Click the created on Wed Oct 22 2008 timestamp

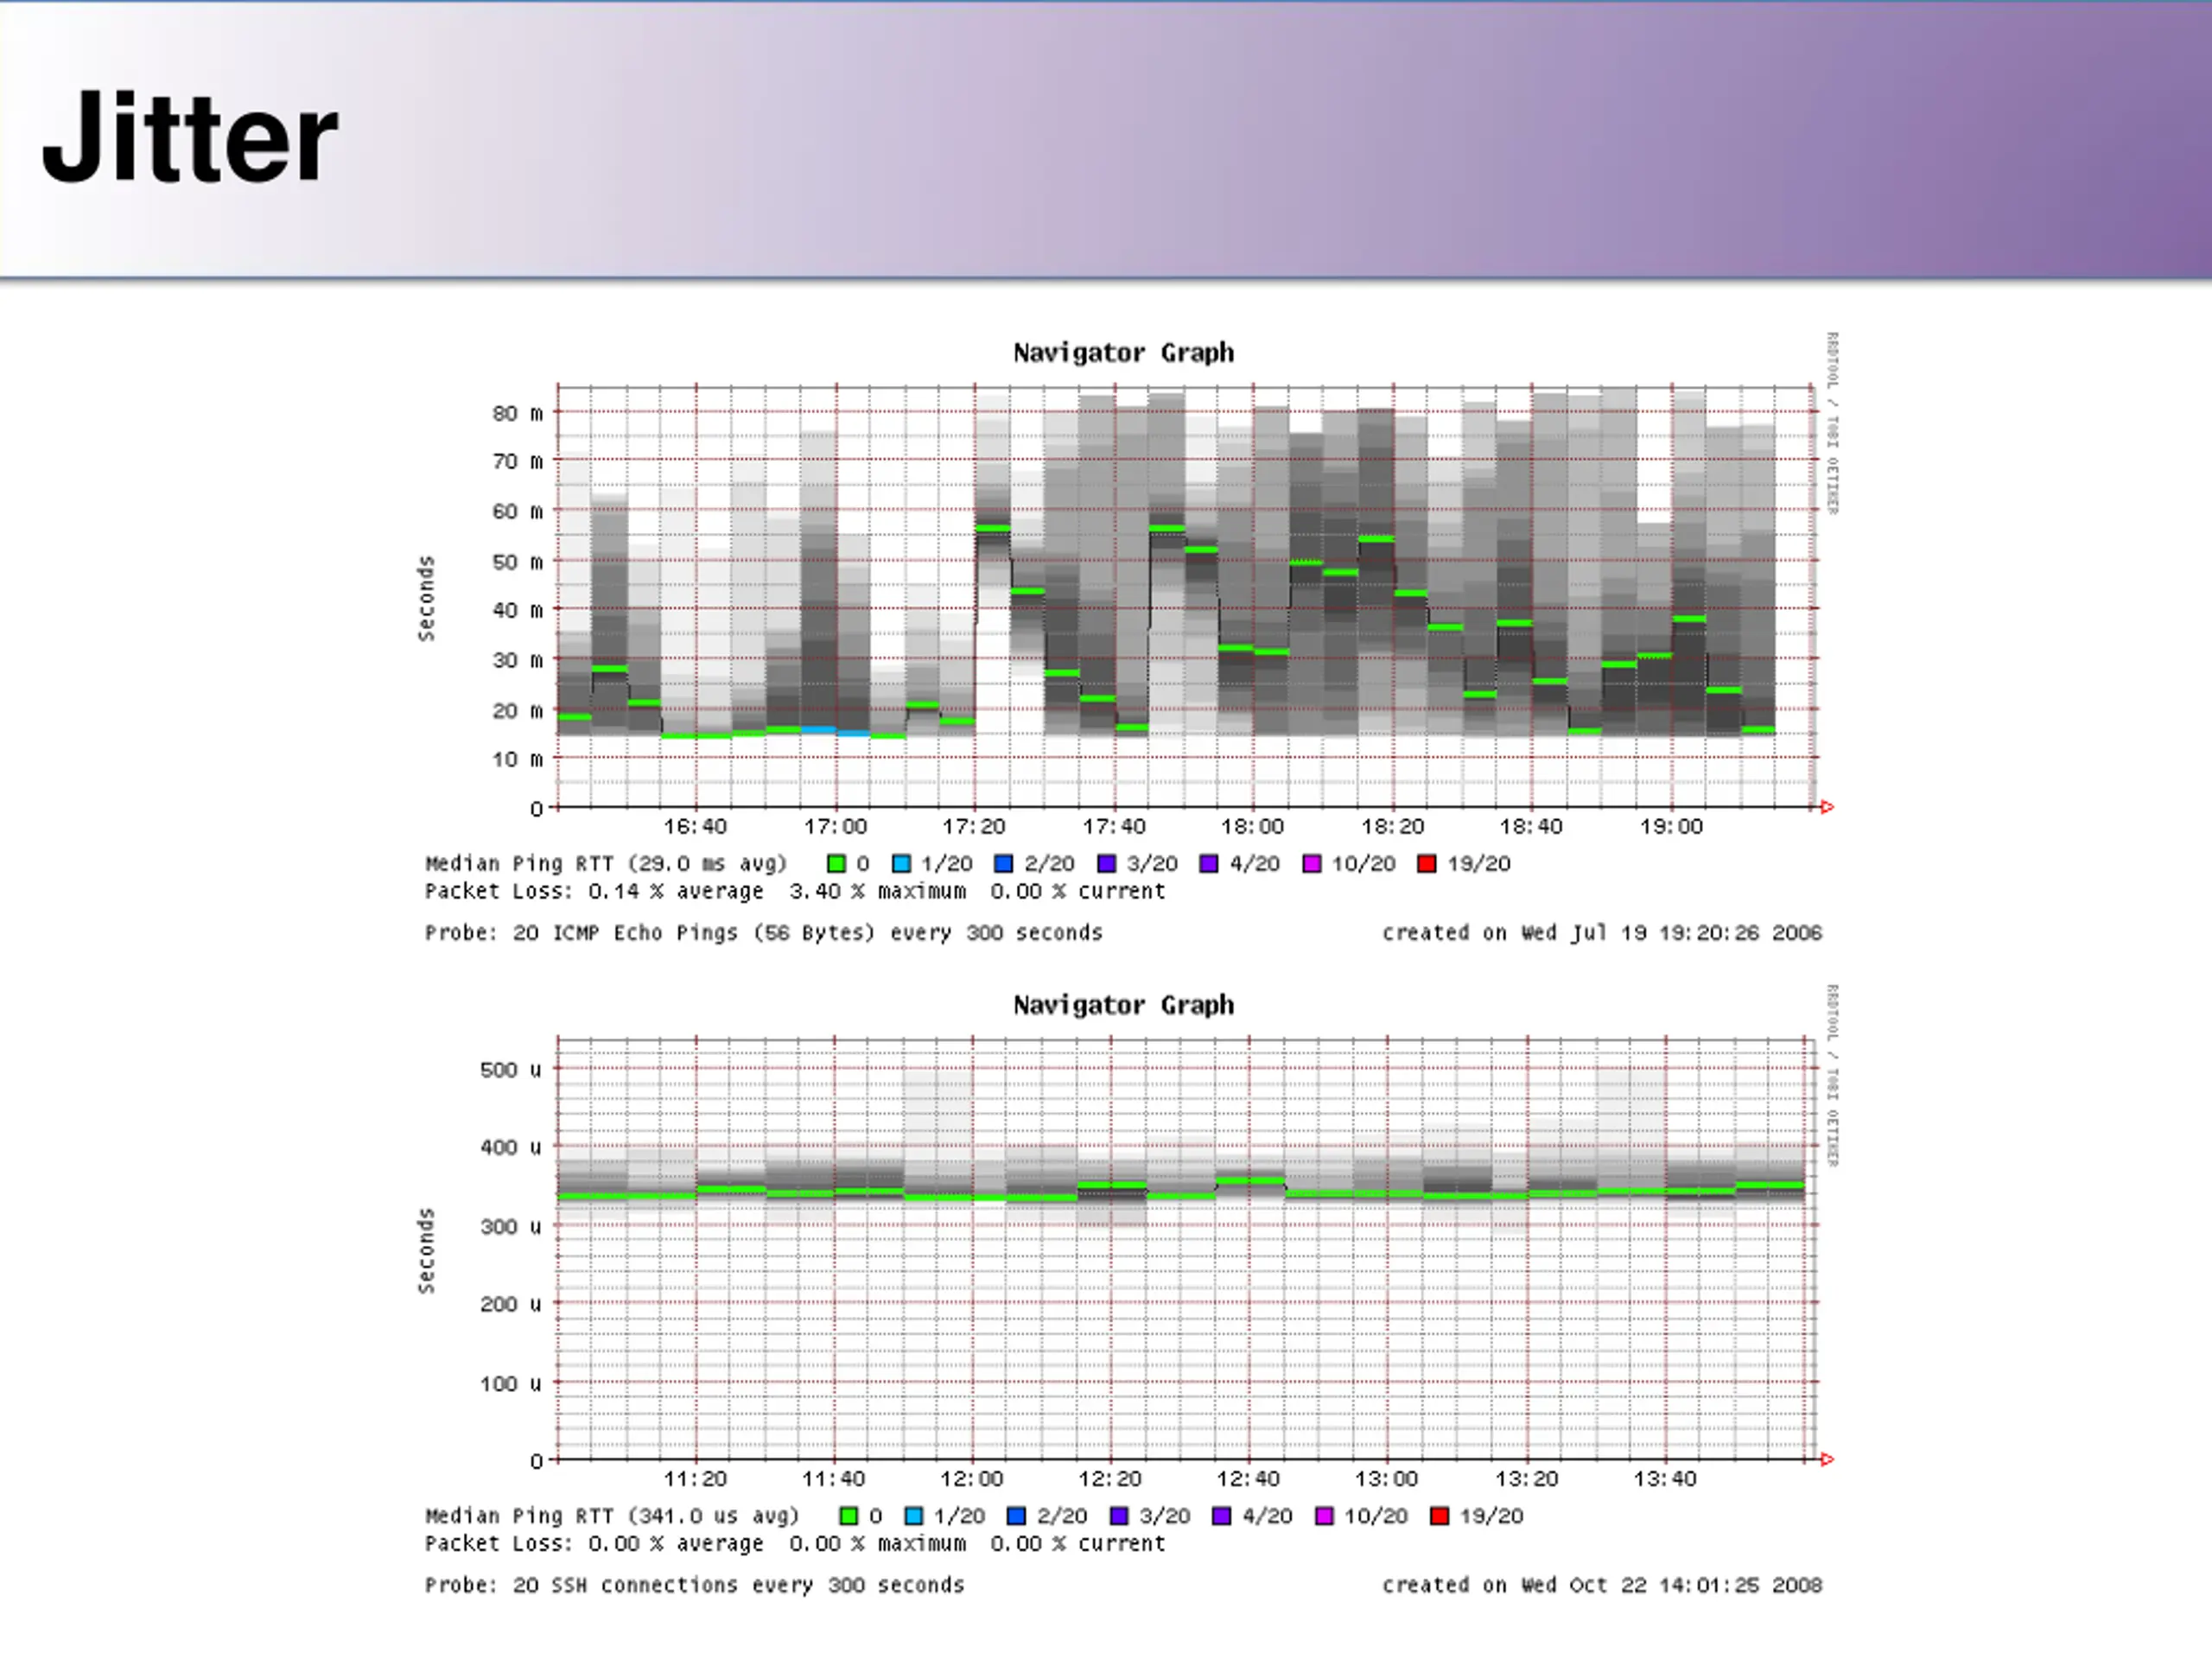1602,1585
